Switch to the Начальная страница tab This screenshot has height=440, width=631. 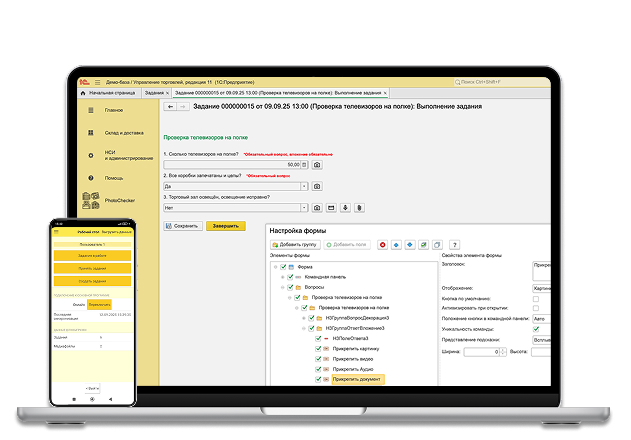tap(111, 92)
